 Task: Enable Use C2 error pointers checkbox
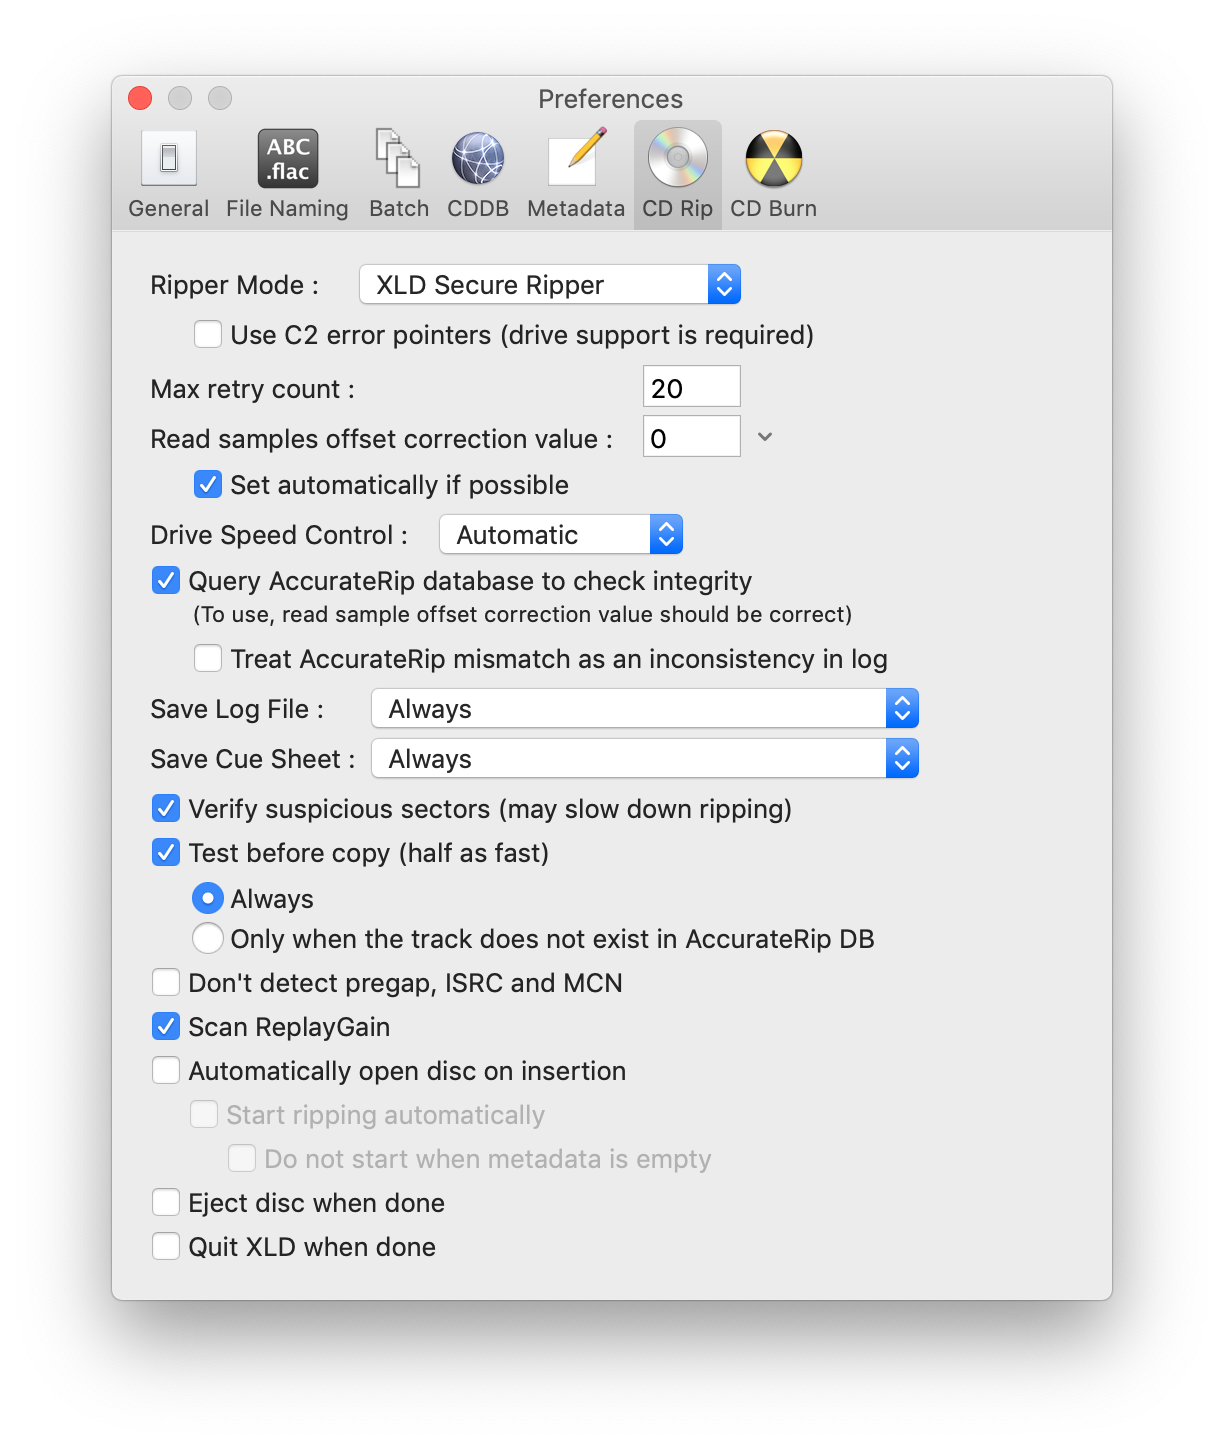[x=208, y=335]
